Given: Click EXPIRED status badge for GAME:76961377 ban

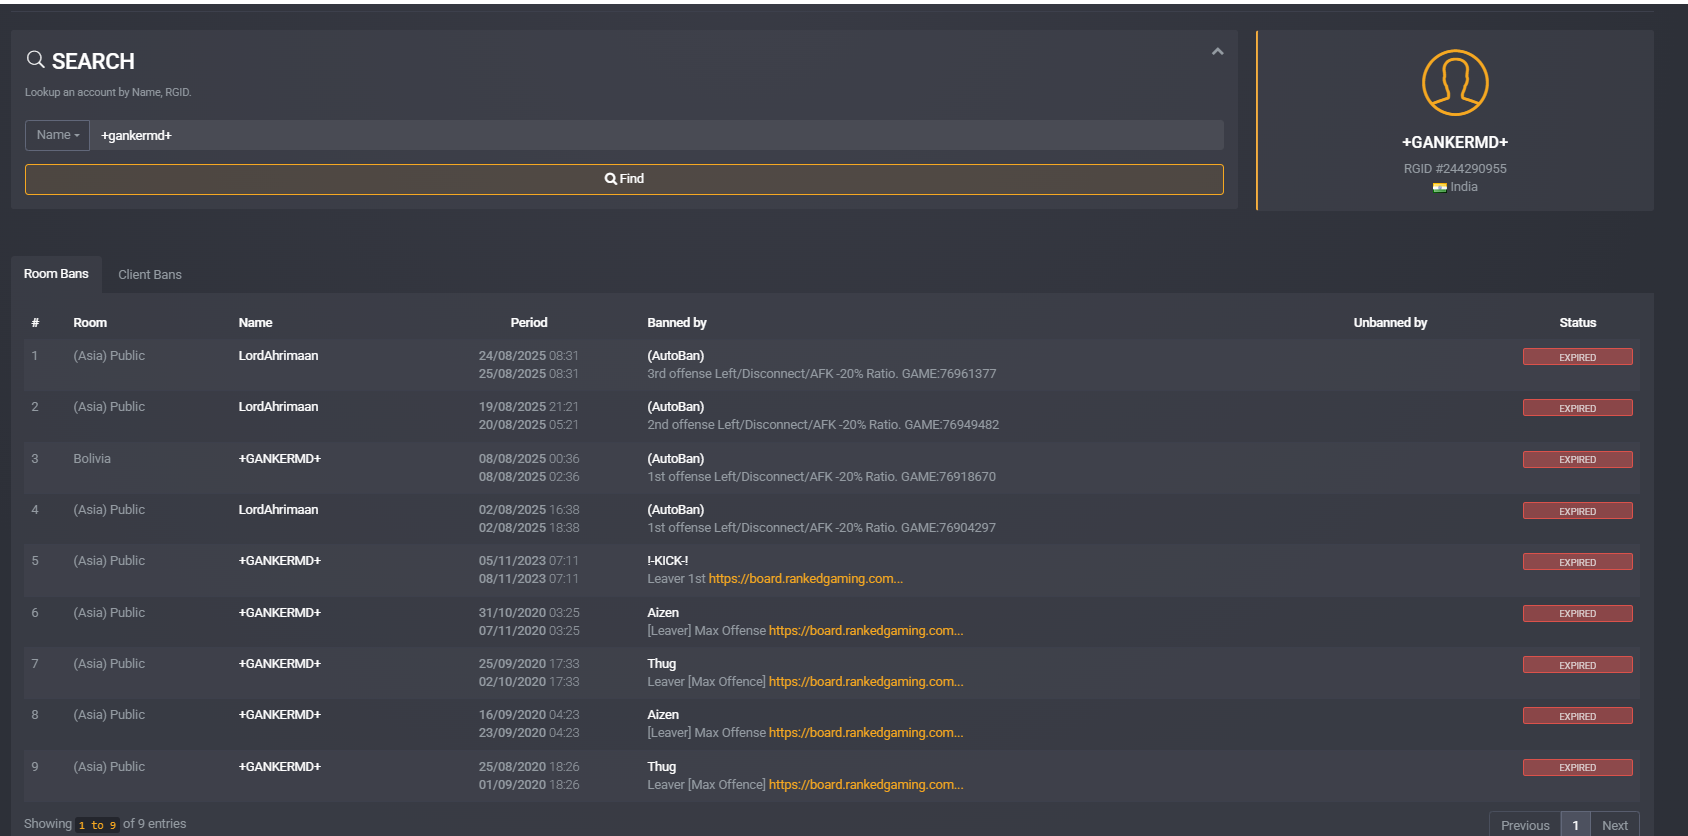Looking at the screenshot, I should click(1578, 357).
